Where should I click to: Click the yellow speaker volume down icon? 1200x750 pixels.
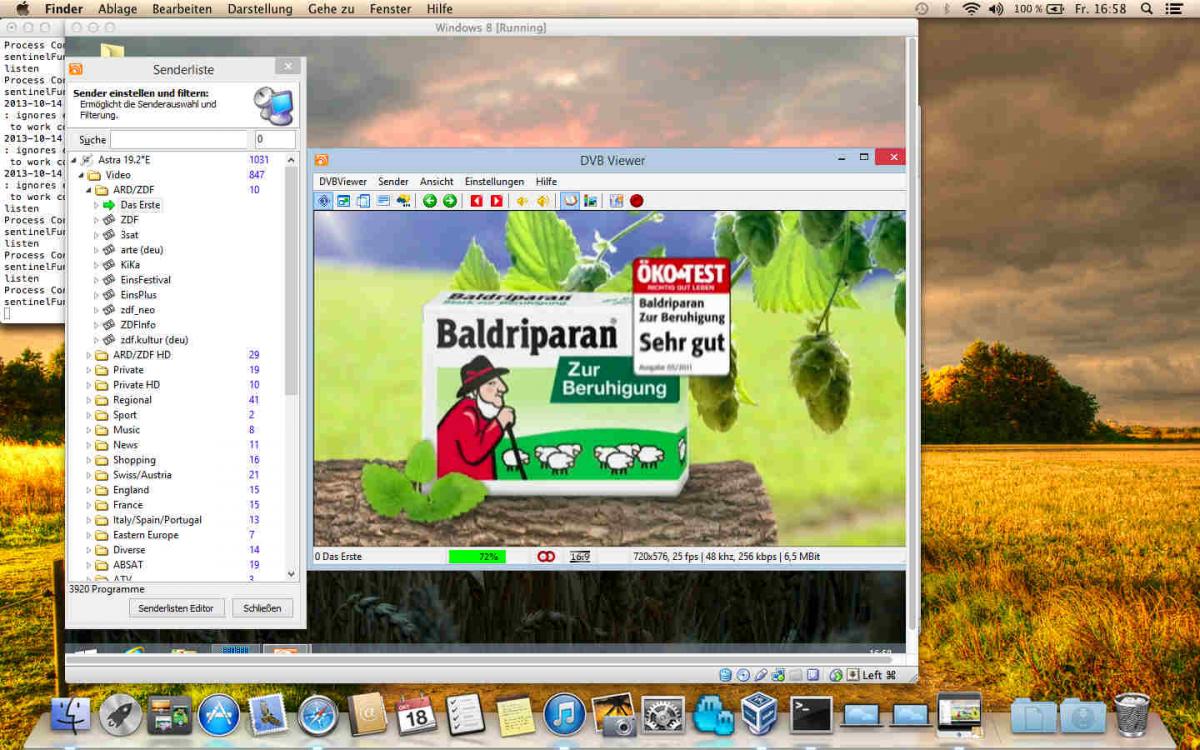coord(522,201)
